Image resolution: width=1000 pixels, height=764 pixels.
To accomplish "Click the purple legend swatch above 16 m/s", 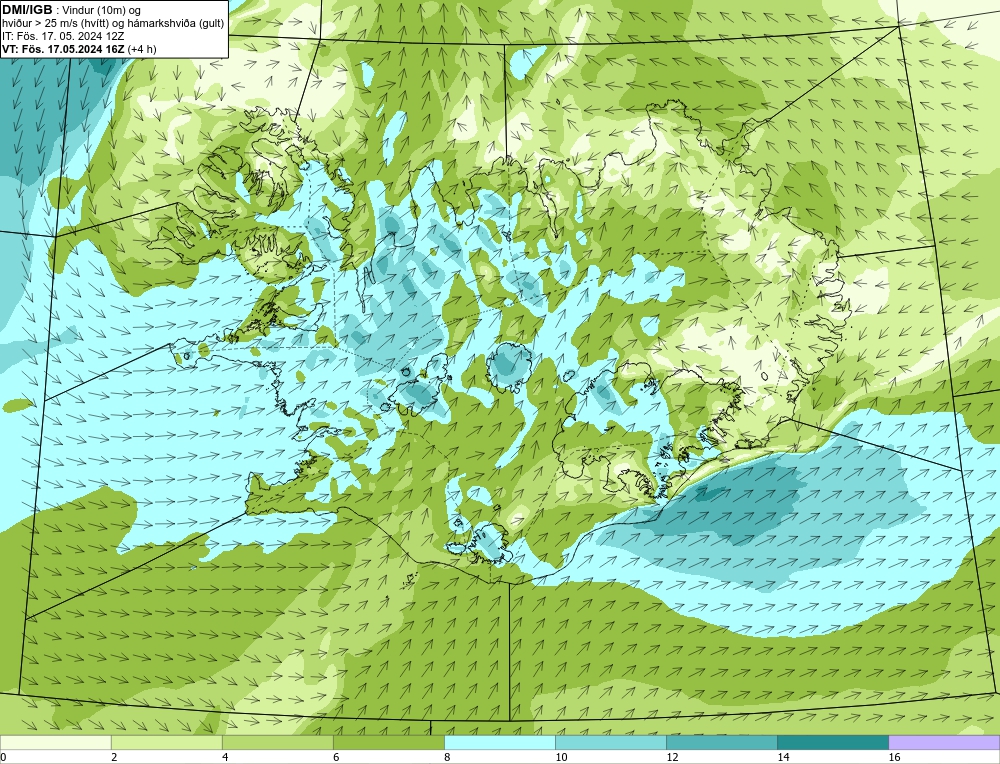I will click(x=944, y=742).
